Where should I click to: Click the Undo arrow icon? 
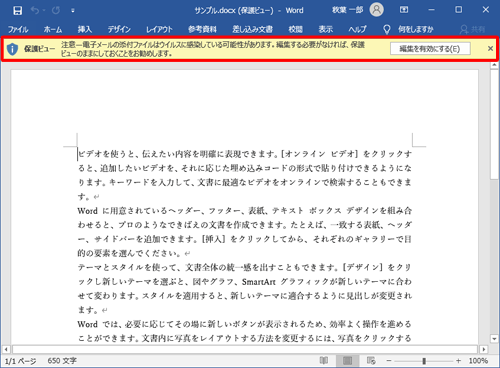pyautogui.click(x=35, y=10)
